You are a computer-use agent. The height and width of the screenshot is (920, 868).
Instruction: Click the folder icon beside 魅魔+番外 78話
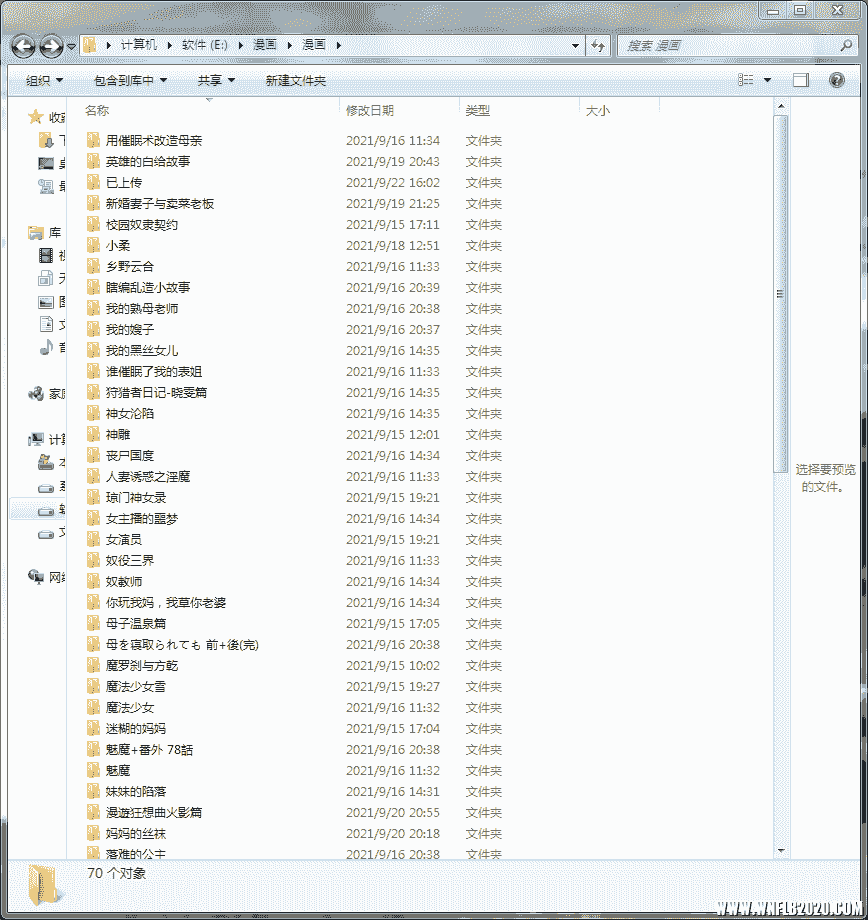click(x=93, y=749)
